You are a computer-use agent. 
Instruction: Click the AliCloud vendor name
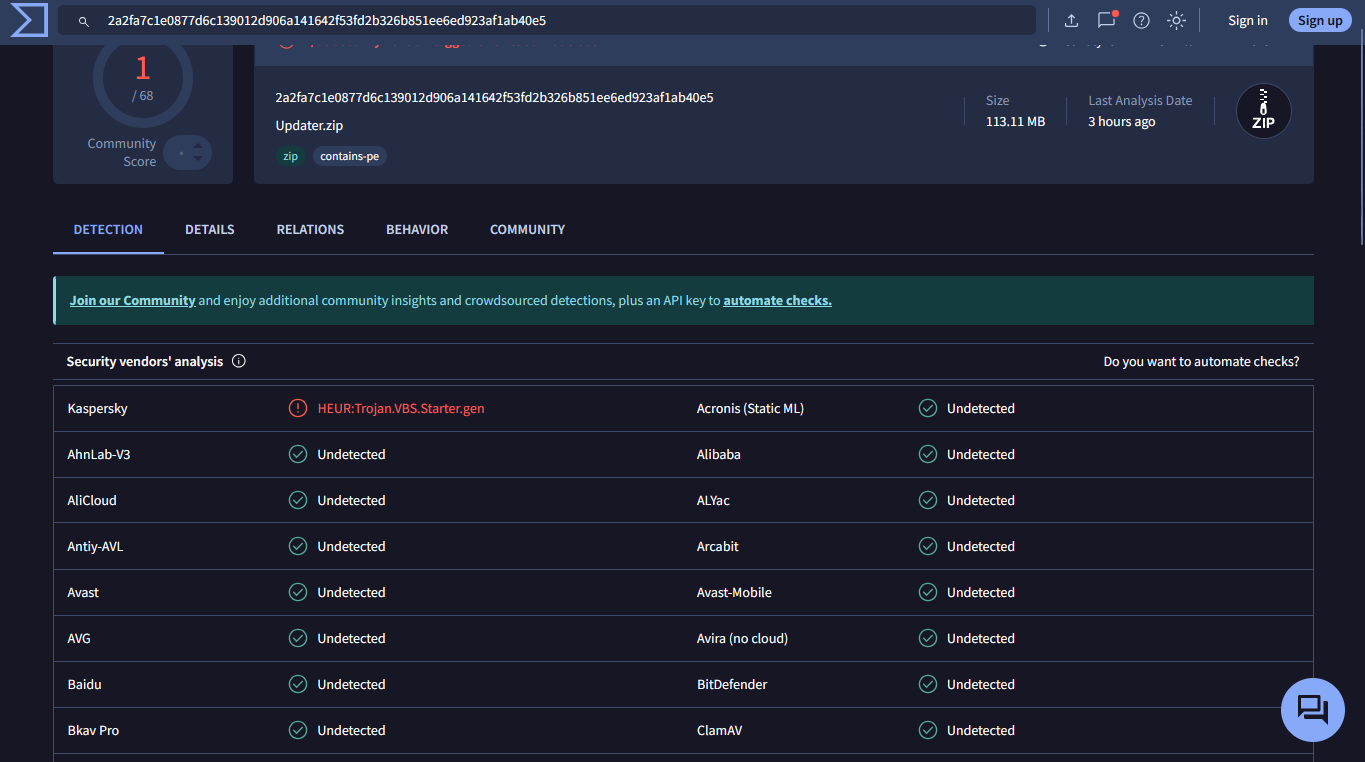tap(92, 500)
